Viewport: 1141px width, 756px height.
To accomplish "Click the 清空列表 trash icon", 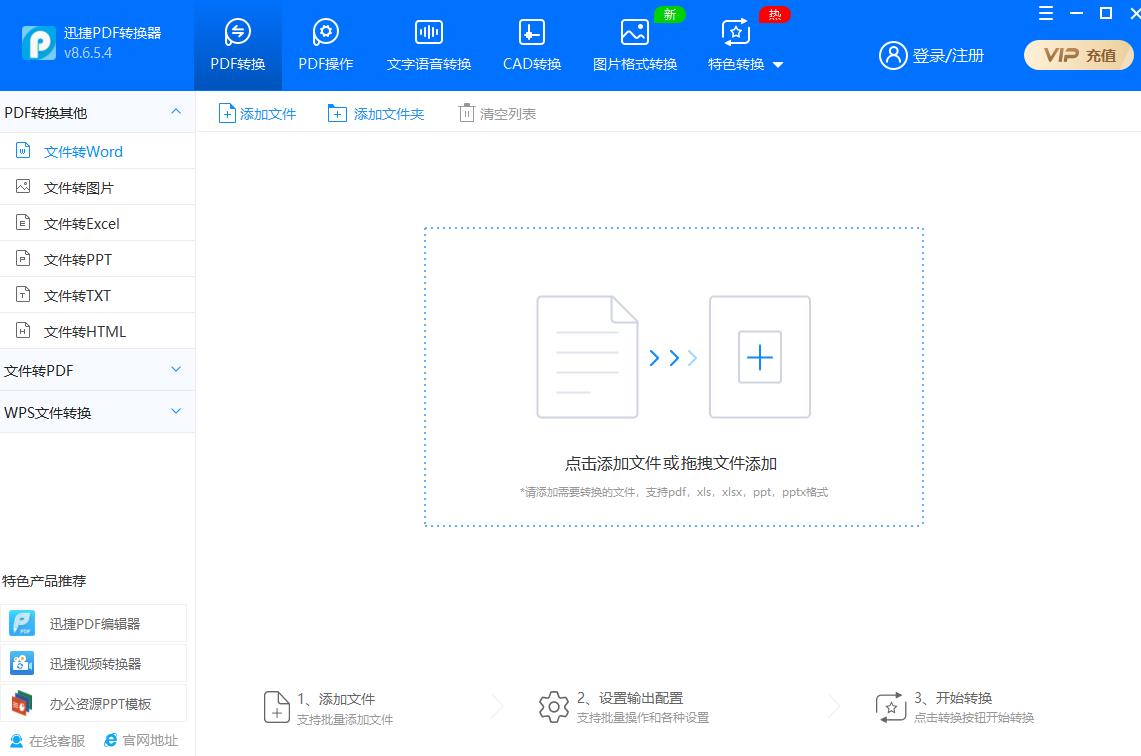I will (x=497, y=113).
